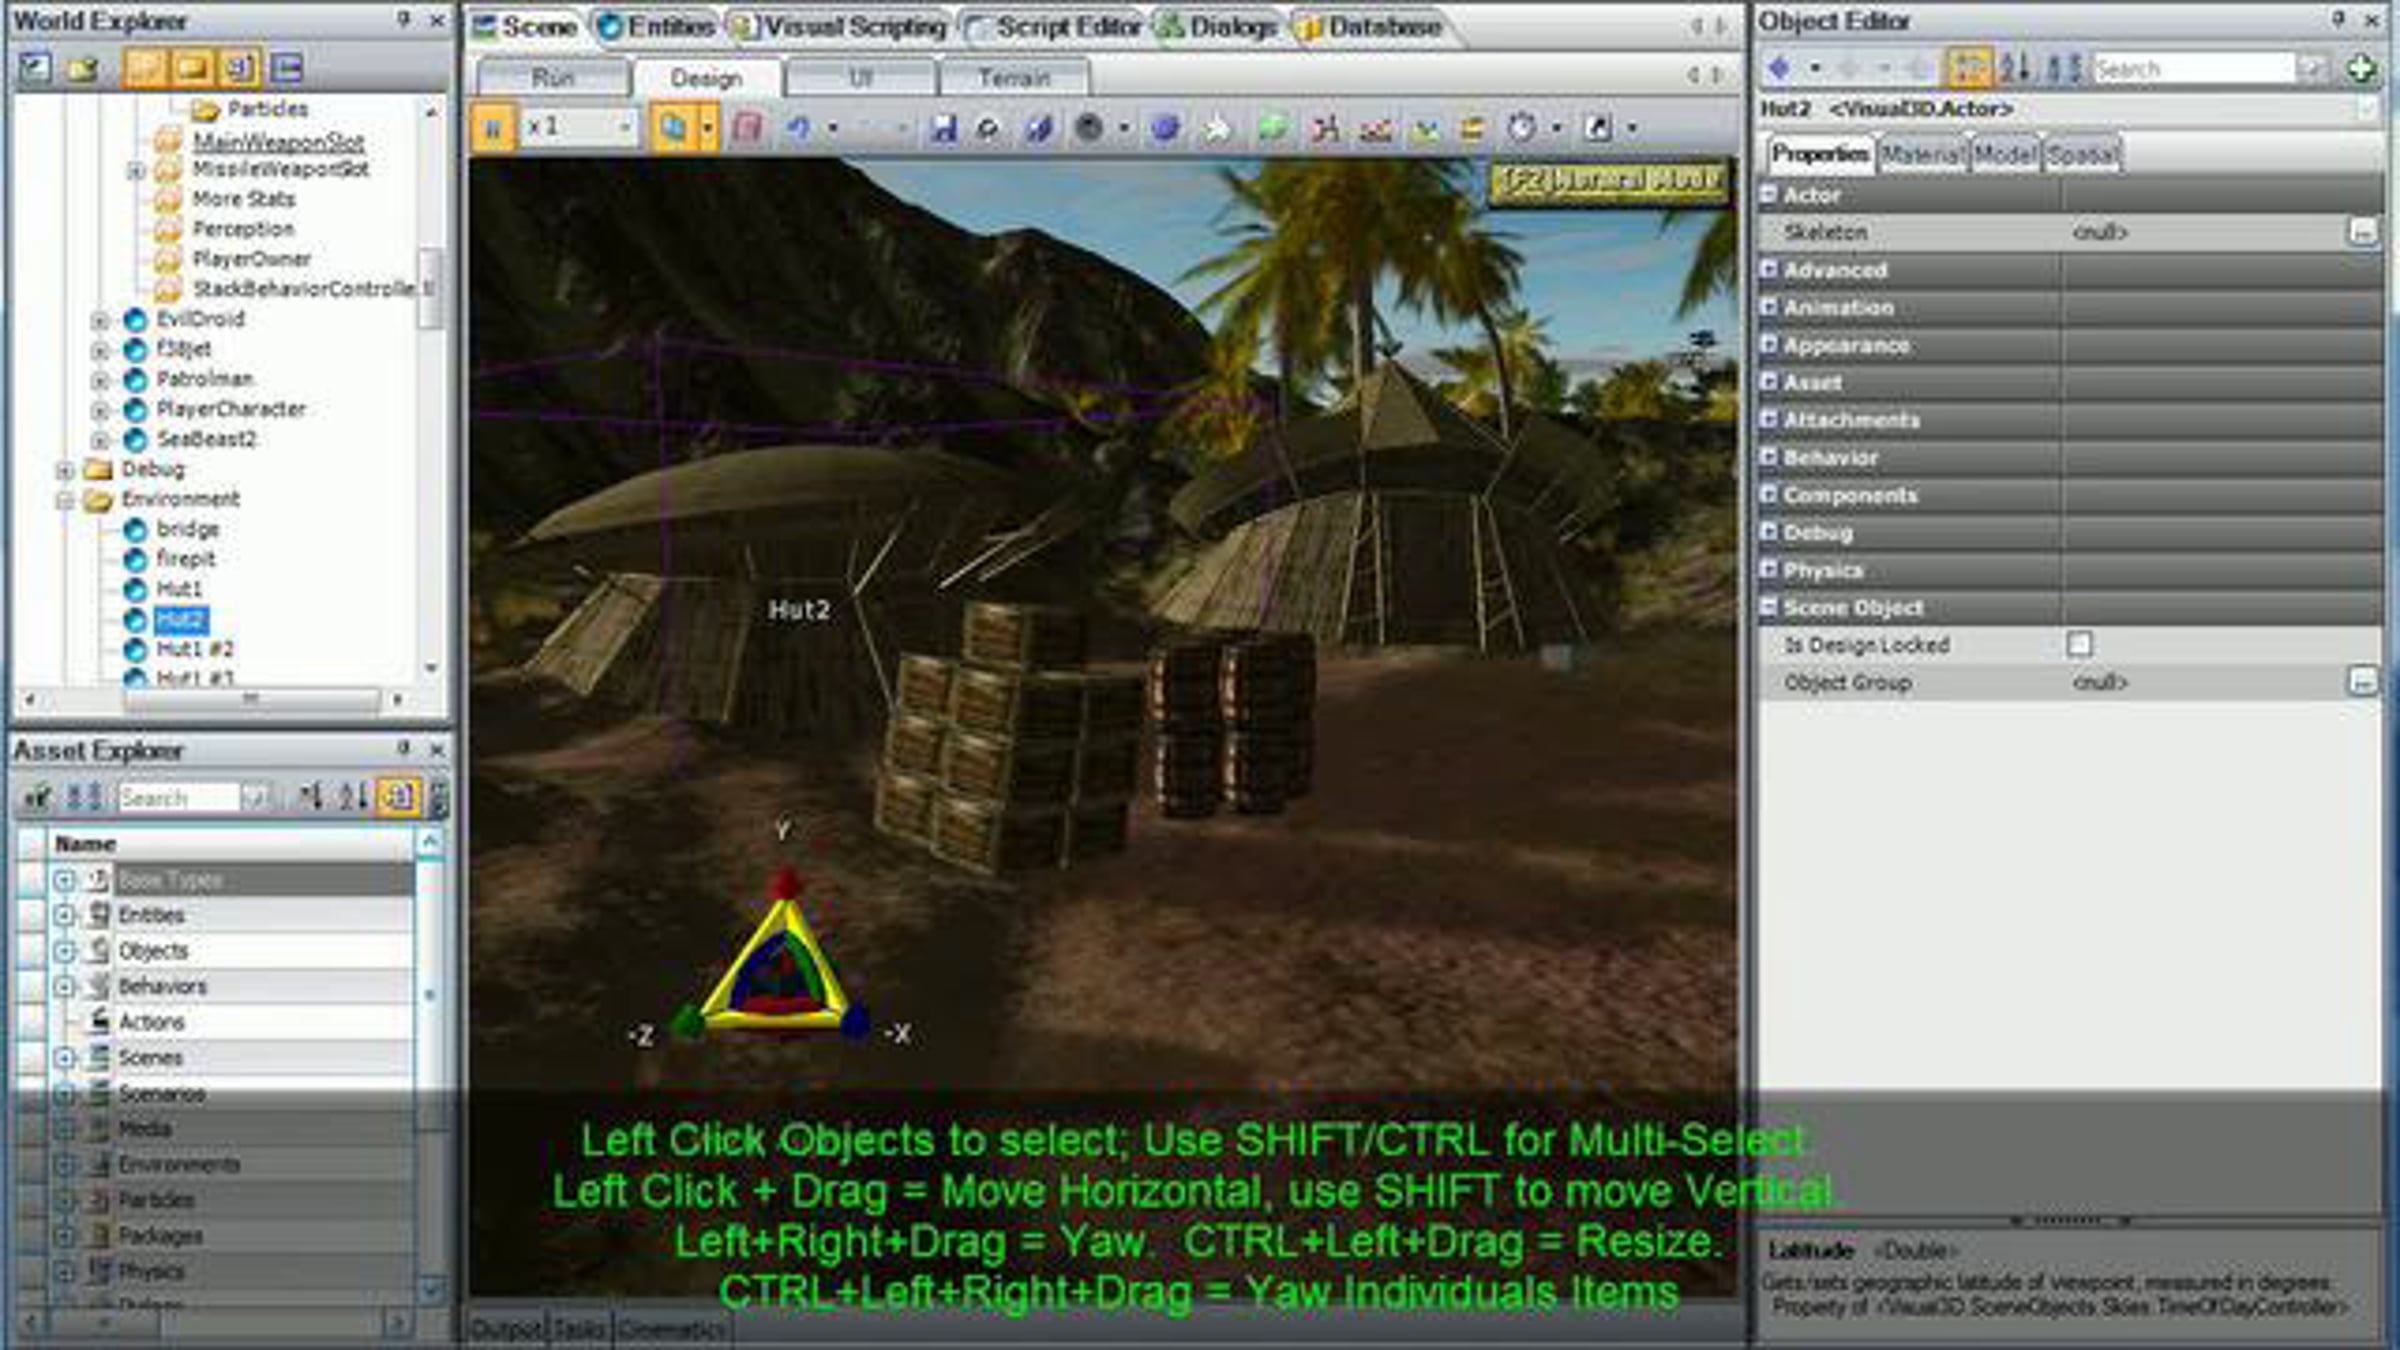Click the pause button in scene toolbar
Image resolution: width=2400 pixels, height=1350 pixels.
click(x=493, y=128)
